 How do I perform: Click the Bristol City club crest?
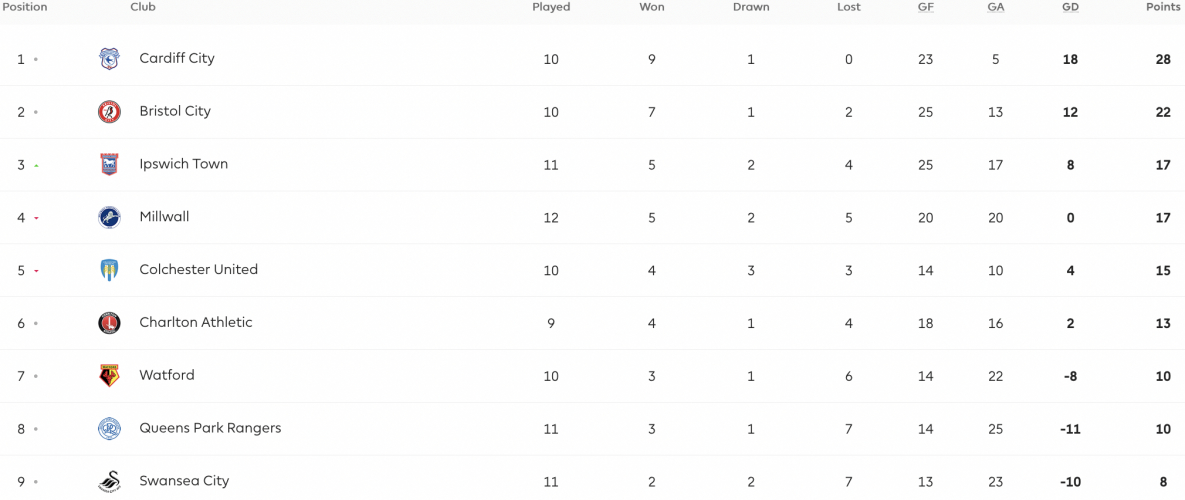(110, 112)
